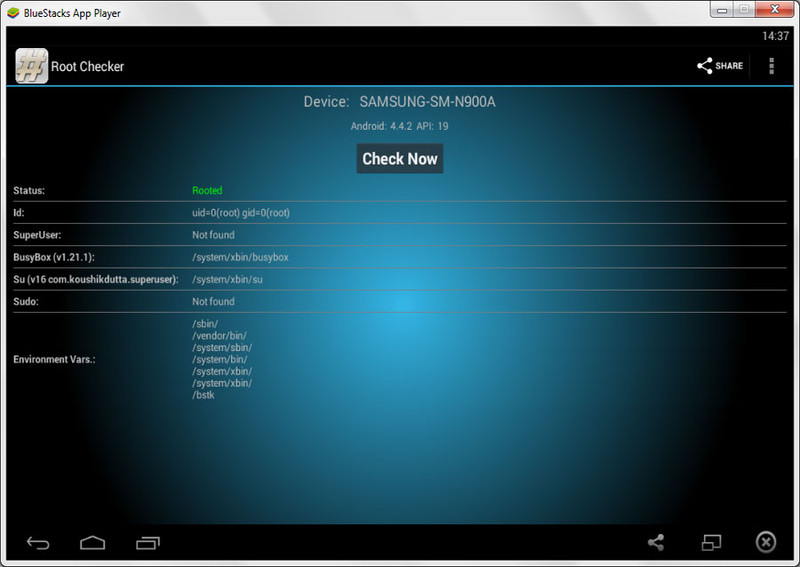Close the BlueStacks App Player window
The image size is (800, 567).
pos(774,10)
